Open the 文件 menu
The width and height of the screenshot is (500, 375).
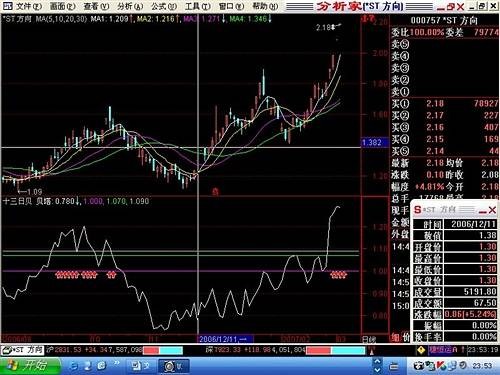pyautogui.click(x=29, y=6)
